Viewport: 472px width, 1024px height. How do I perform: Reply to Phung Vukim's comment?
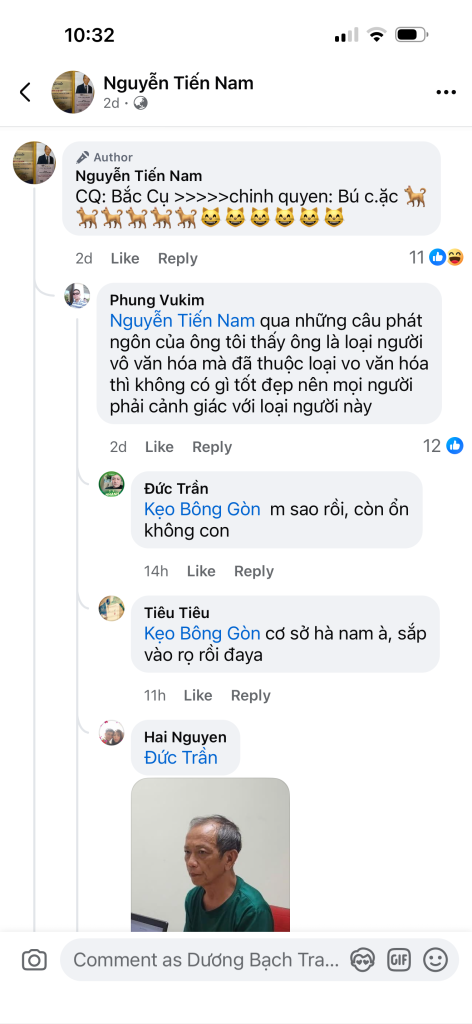[212, 447]
